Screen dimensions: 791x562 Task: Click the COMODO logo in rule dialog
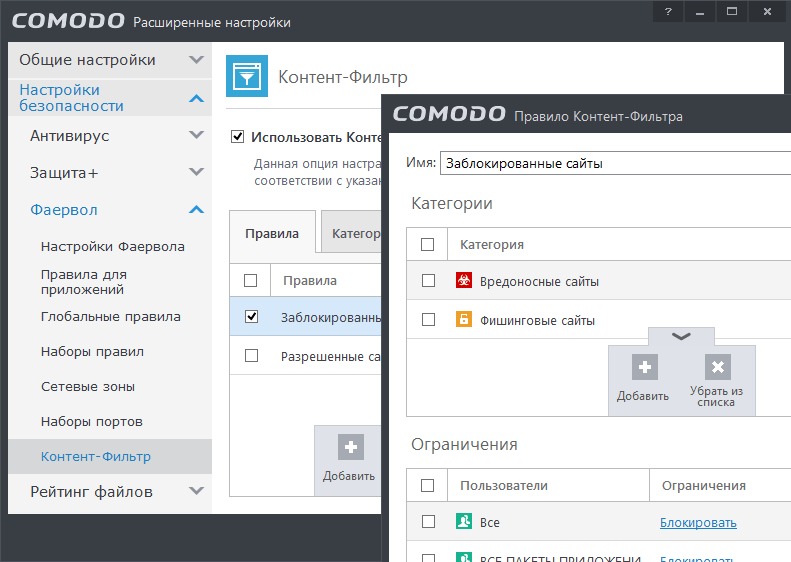(449, 114)
